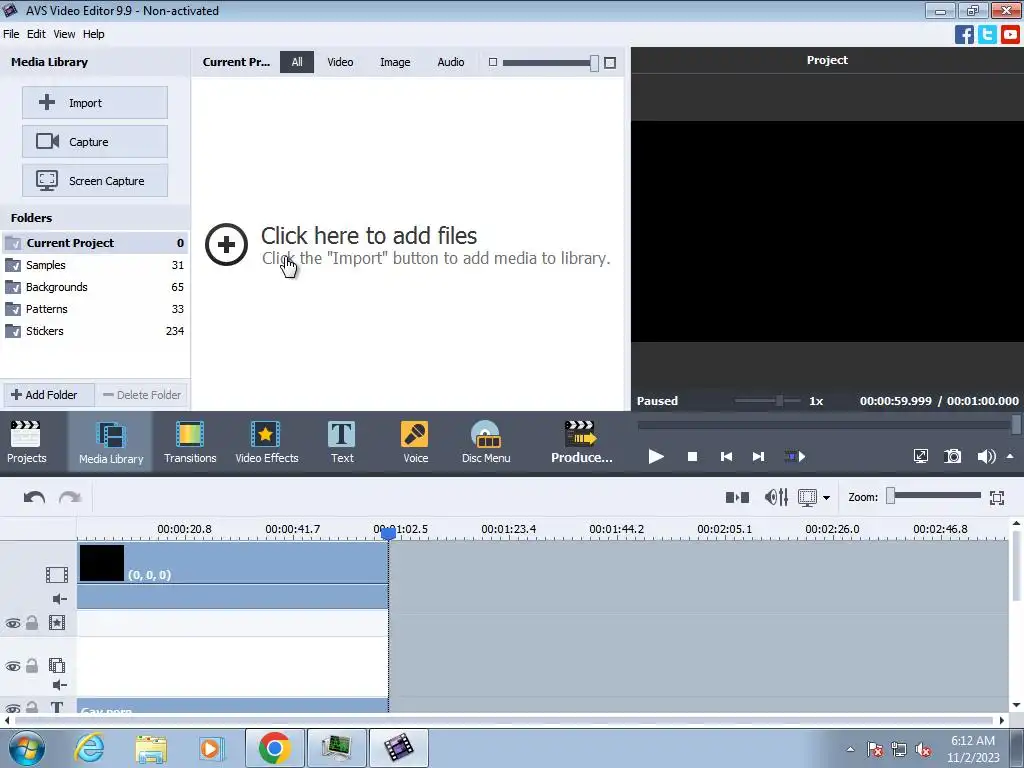This screenshot has height=768, width=1024.
Task: Filter library by Video tab
Action: point(340,62)
